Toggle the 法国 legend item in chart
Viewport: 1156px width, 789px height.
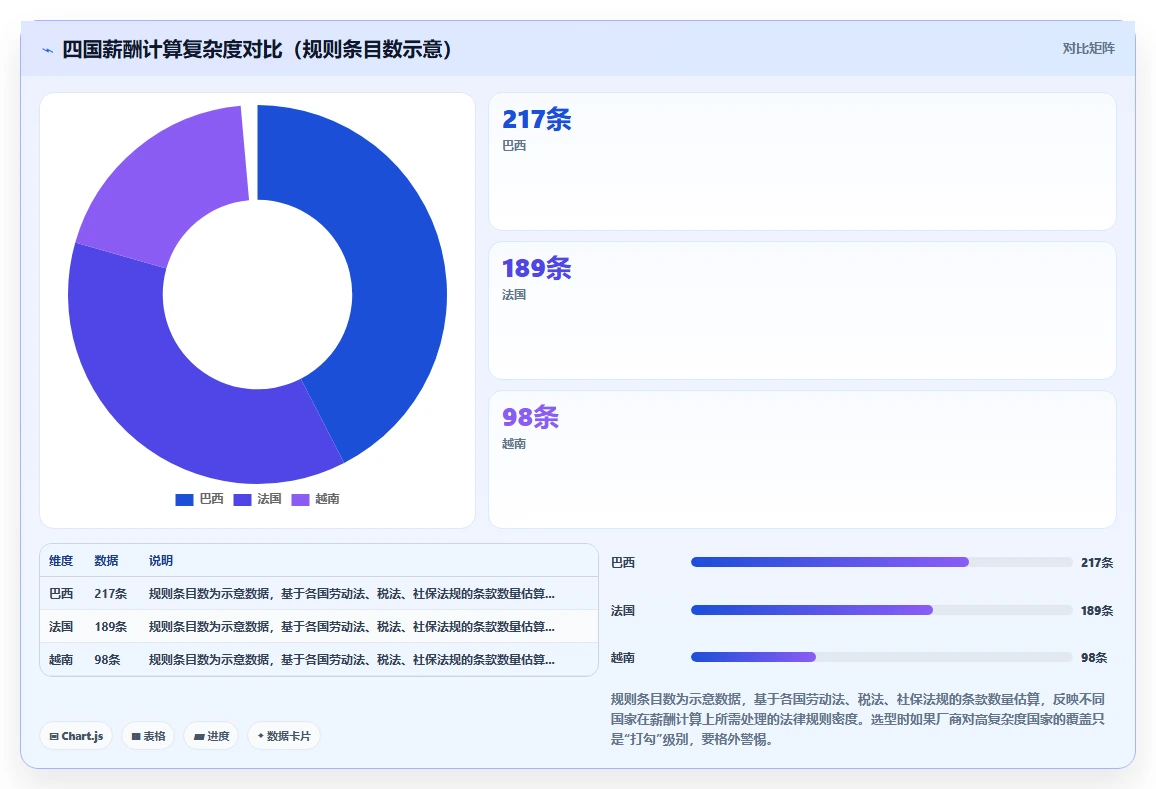[x=257, y=499]
